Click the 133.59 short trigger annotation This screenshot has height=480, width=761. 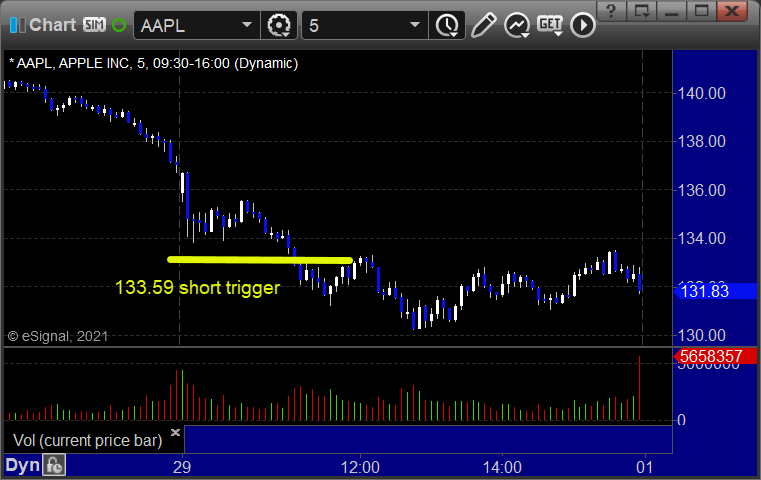(198, 288)
